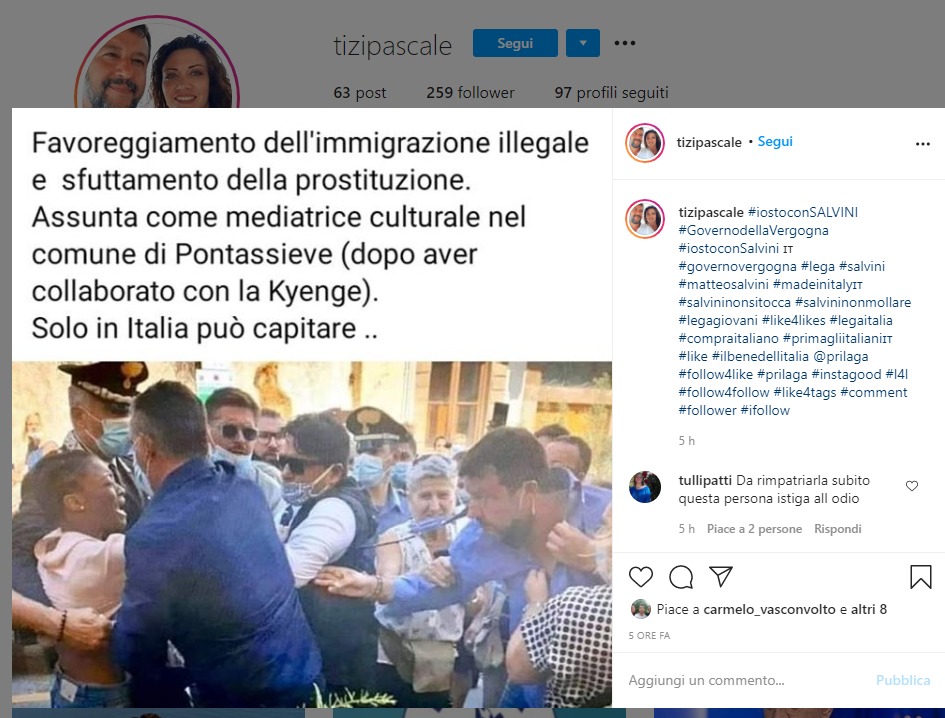This screenshot has width=945, height=718.
Task: Click the Pubblica comment button
Action: [x=903, y=680]
